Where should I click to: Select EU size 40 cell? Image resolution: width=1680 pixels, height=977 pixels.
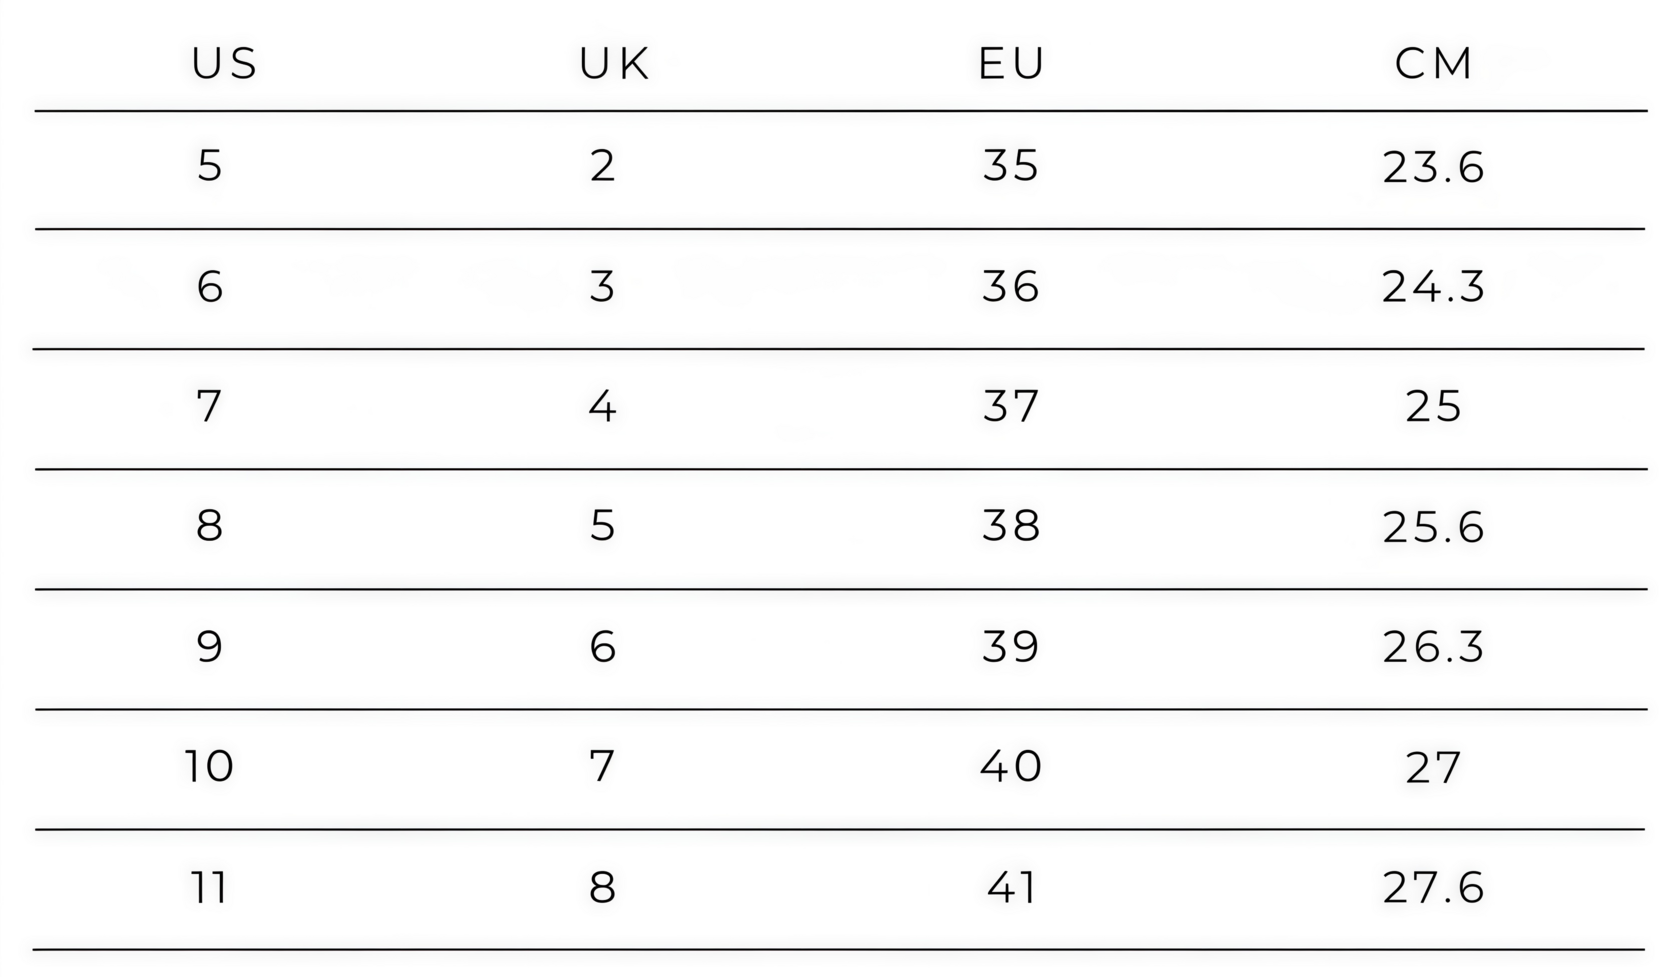[x=1011, y=767]
